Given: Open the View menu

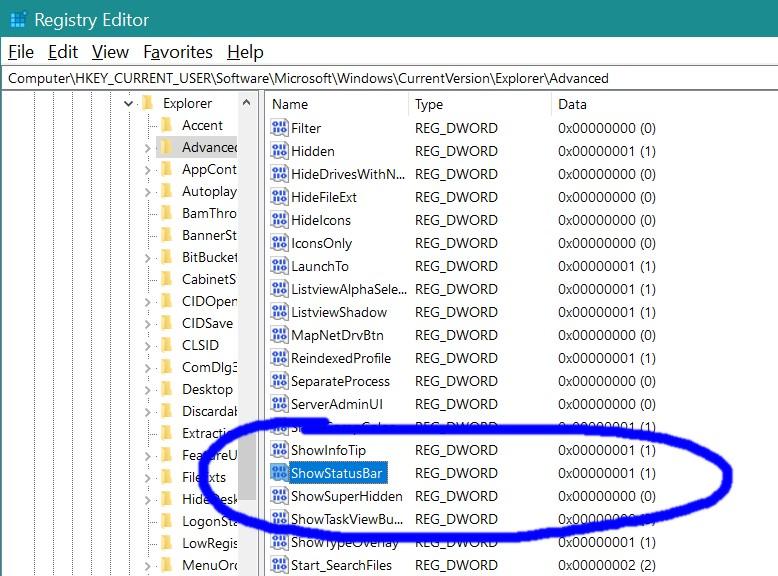Looking at the screenshot, I should (x=110, y=52).
